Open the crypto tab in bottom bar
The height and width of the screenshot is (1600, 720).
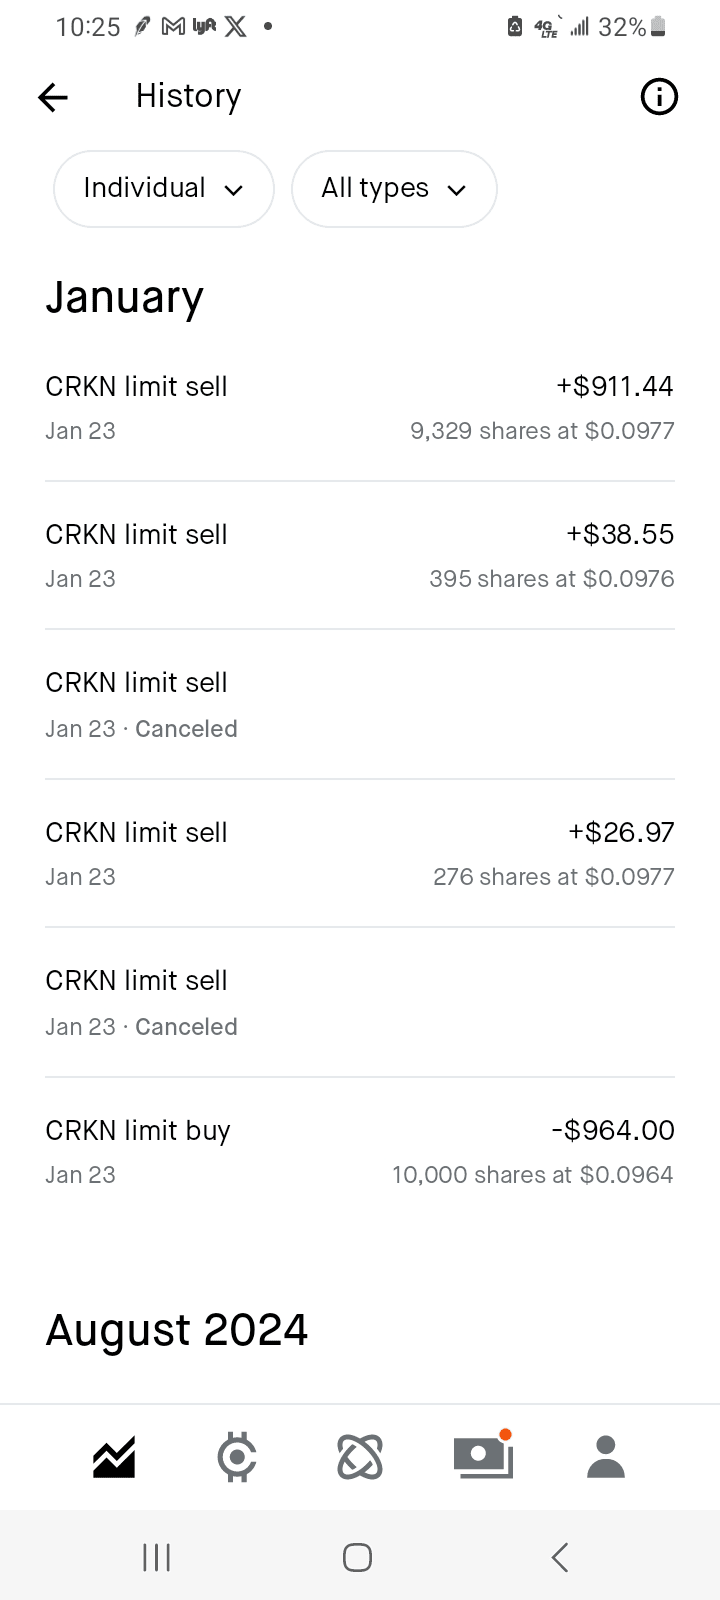[237, 1458]
